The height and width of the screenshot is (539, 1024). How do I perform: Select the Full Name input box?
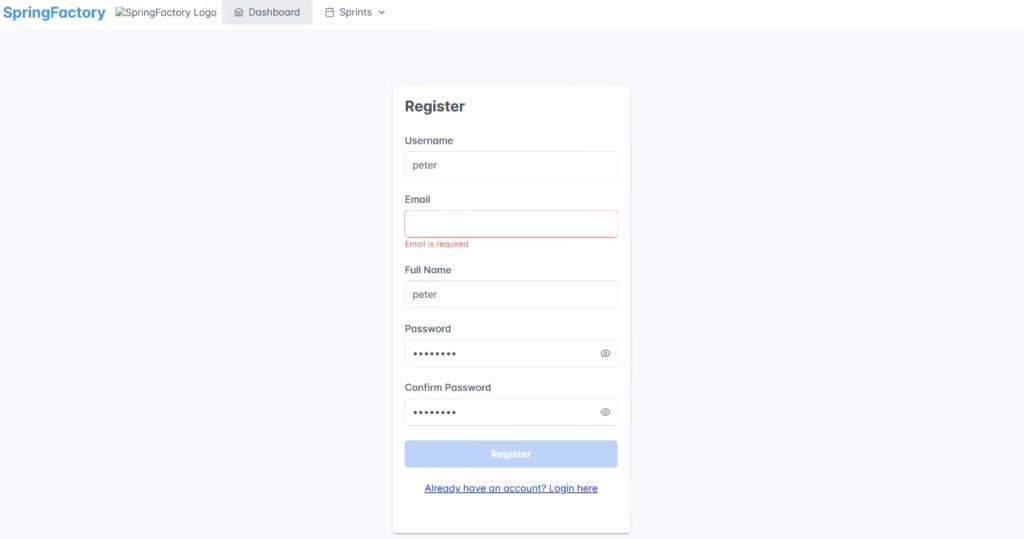pos(511,295)
